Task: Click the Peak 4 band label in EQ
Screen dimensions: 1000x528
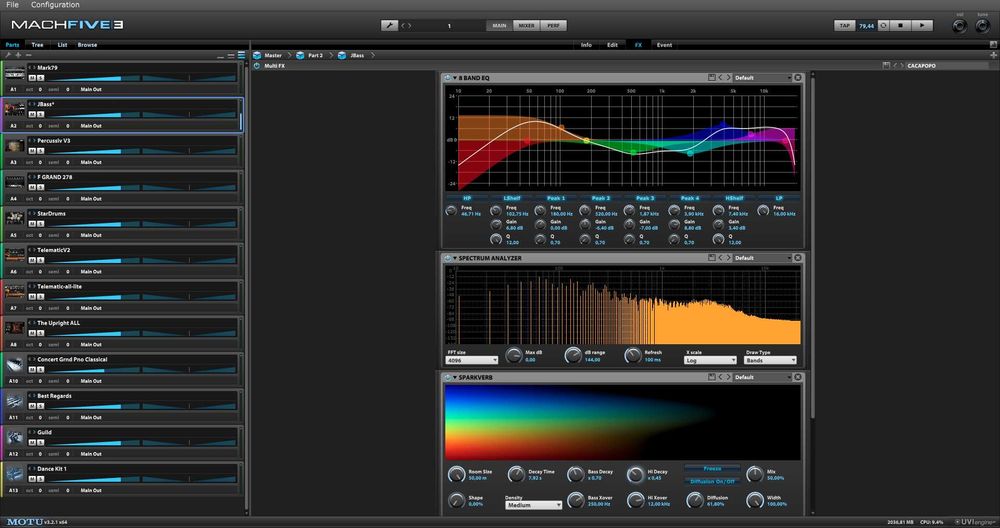Action: [x=689, y=198]
